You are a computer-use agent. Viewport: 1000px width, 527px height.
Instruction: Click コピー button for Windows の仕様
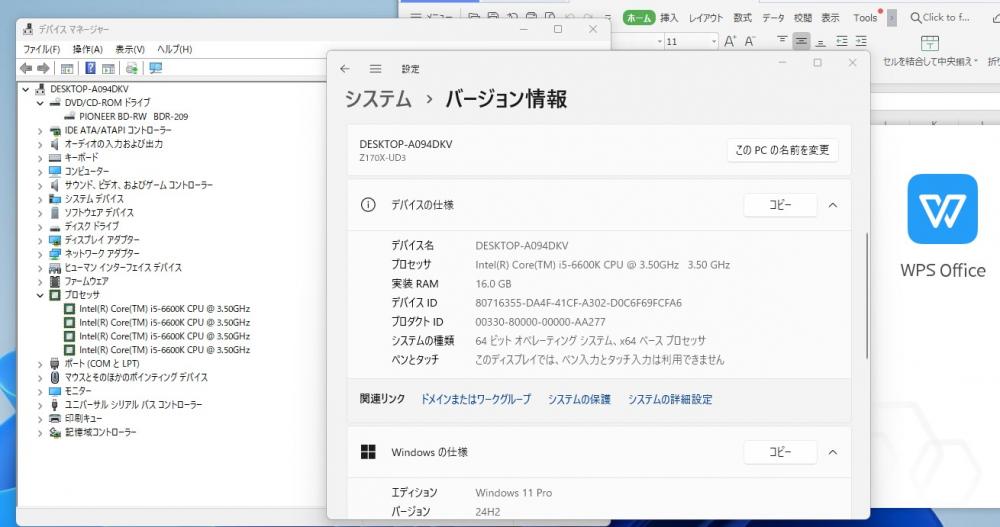pos(780,452)
